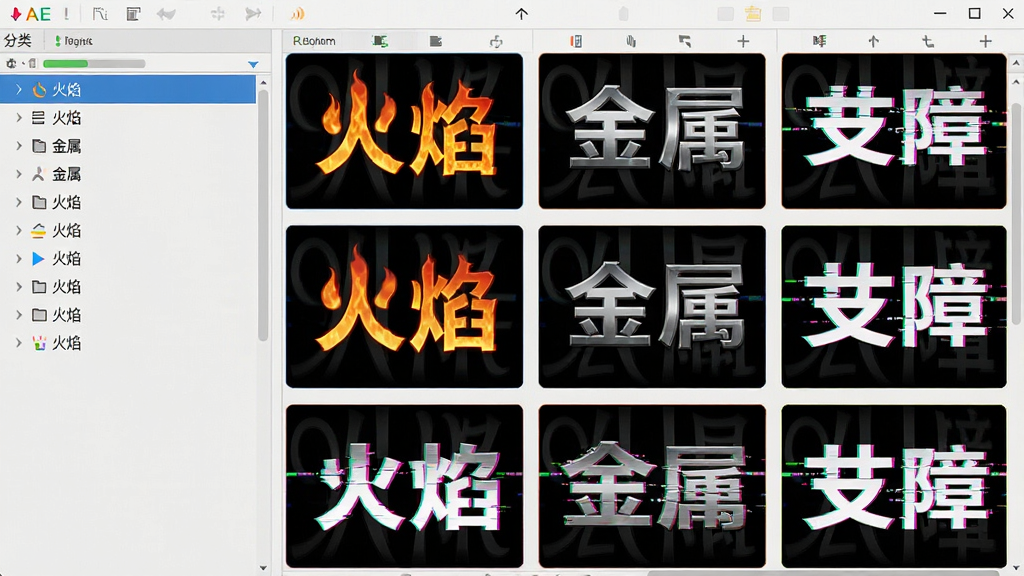Click the gray back reply arrow icon
This screenshot has width=1024, height=576.
[166, 14]
